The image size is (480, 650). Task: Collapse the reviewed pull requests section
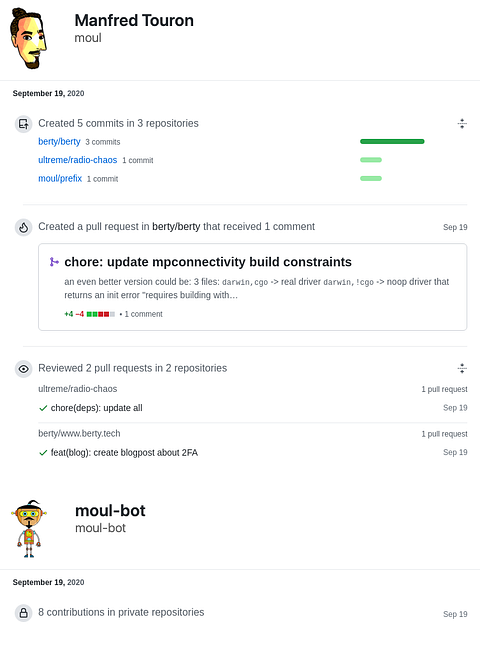tap(462, 368)
